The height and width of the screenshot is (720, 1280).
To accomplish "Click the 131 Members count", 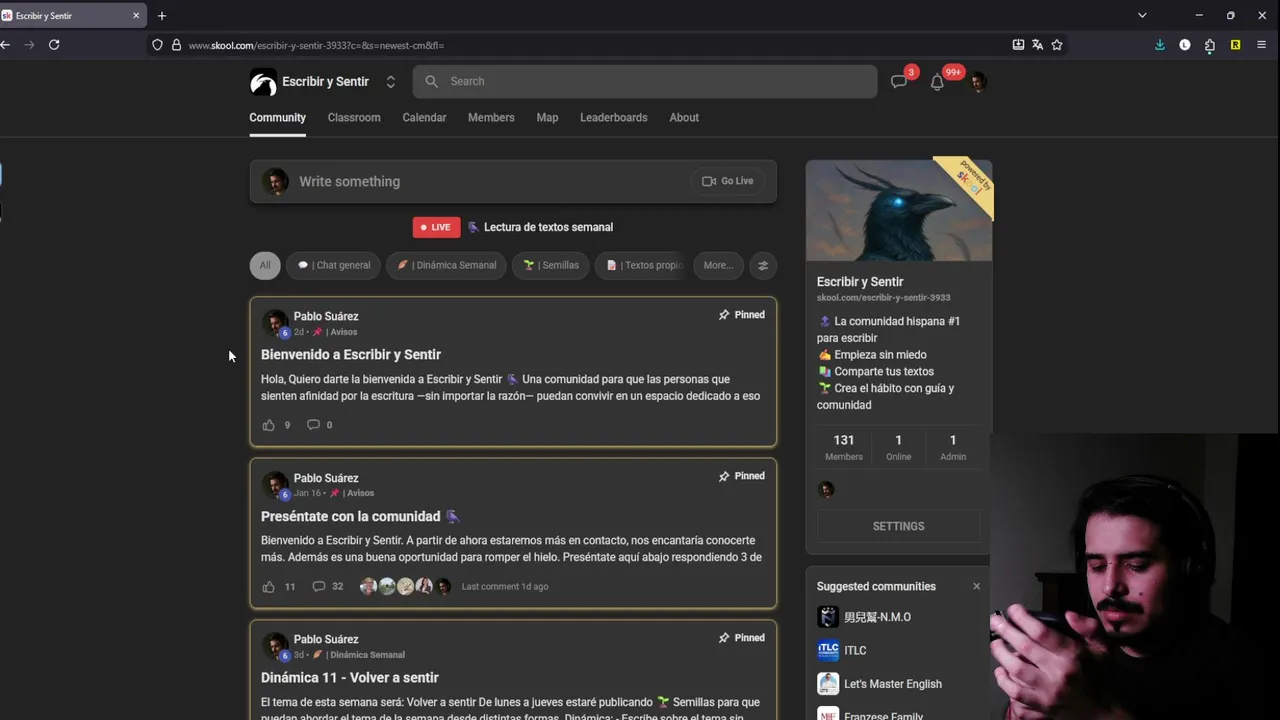I will click(x=844, y=447).
